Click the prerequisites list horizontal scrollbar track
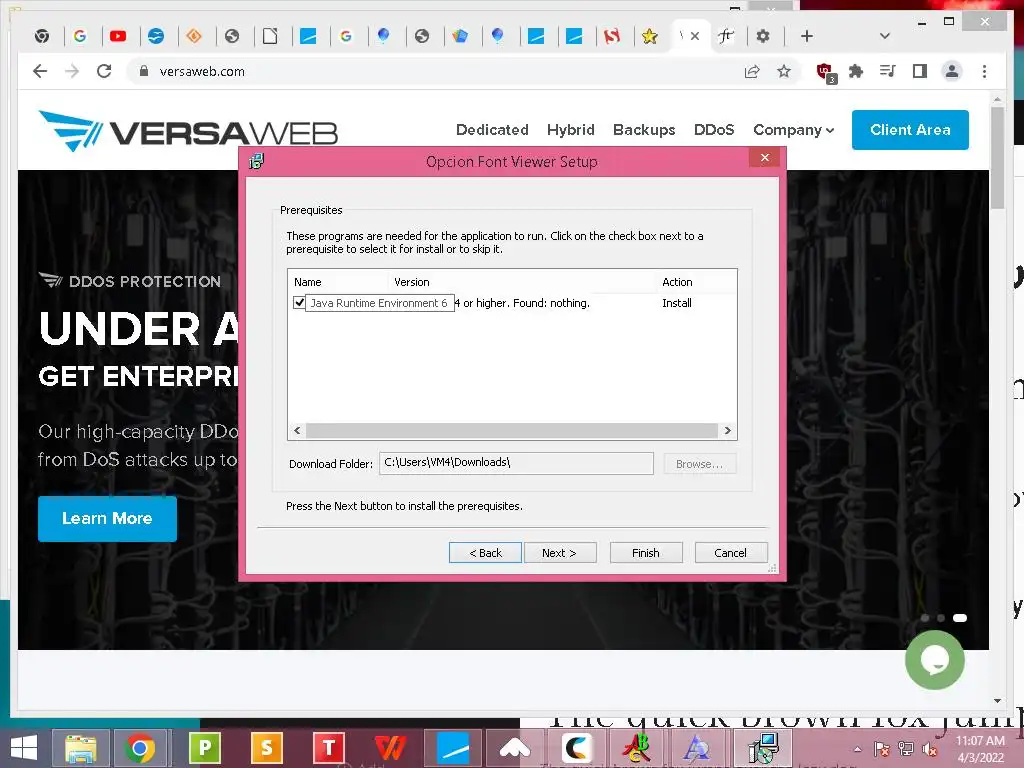The width and height of the screenshot is (1024, 768). pos(512,430)
